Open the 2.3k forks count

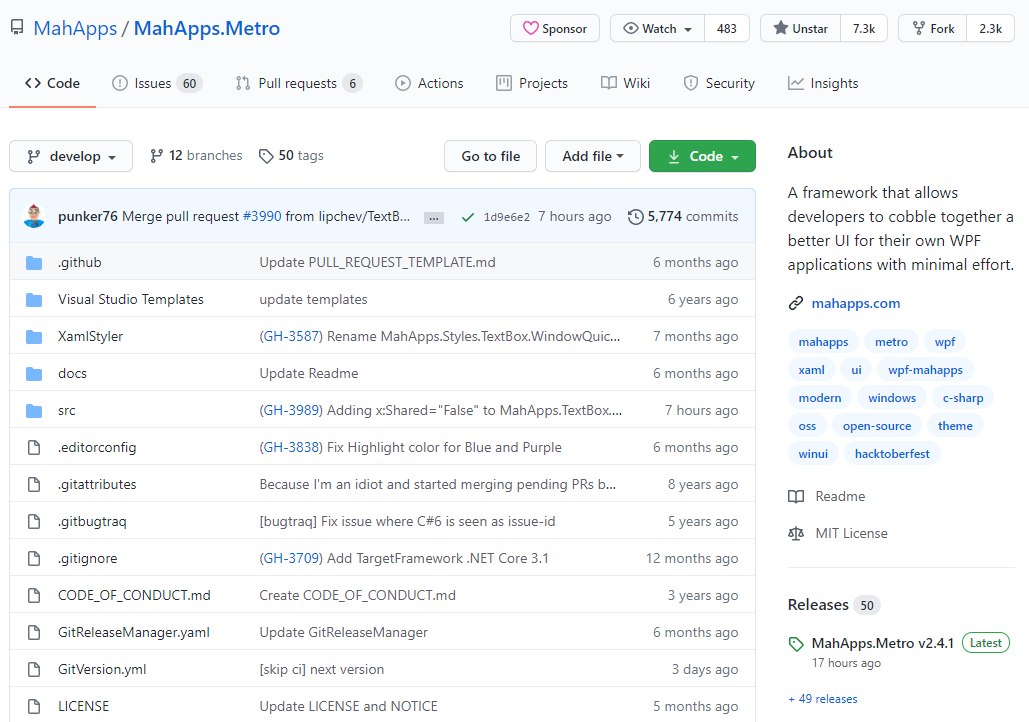click(x=990, y=28)
